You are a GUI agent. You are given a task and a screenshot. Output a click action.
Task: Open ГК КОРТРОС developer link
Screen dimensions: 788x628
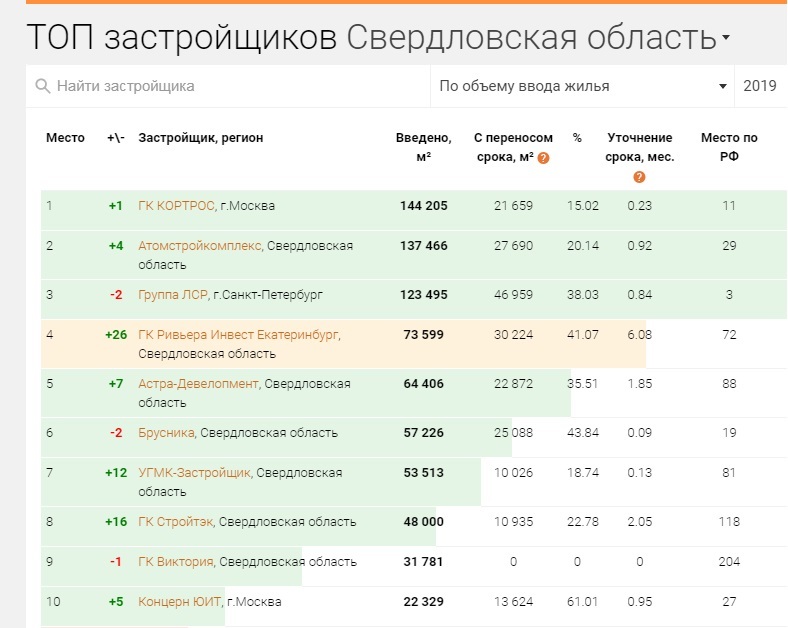(x=176, y=206)
